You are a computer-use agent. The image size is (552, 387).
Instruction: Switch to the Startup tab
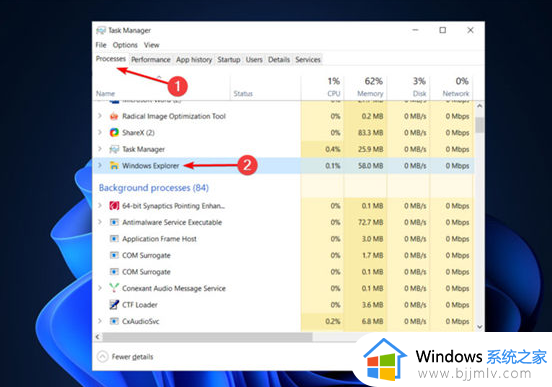coord(229,60)
